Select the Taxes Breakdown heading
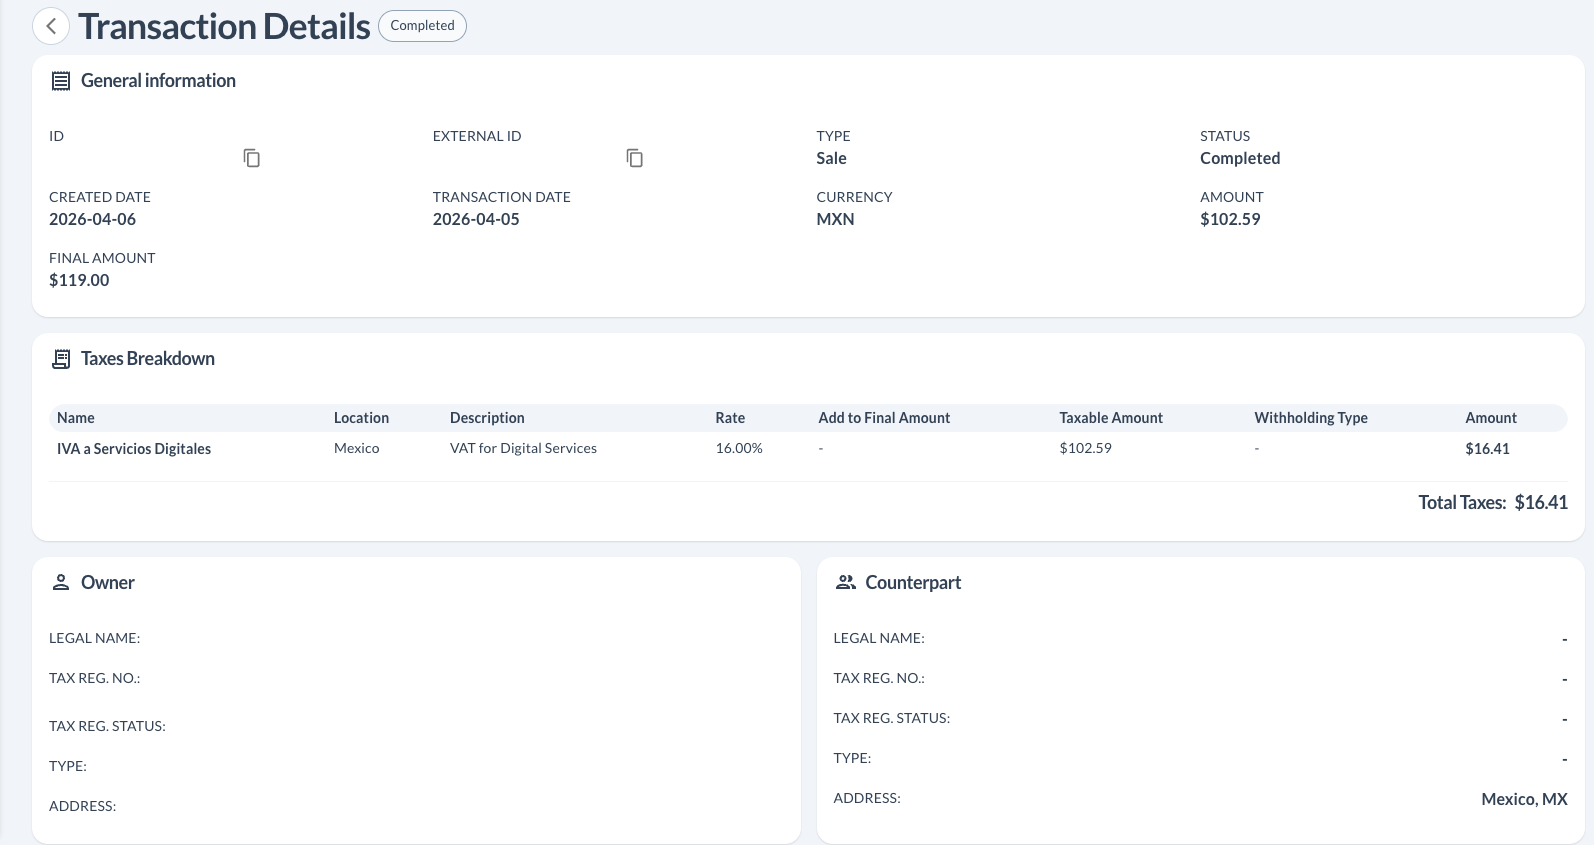 (x=148, y=359)
